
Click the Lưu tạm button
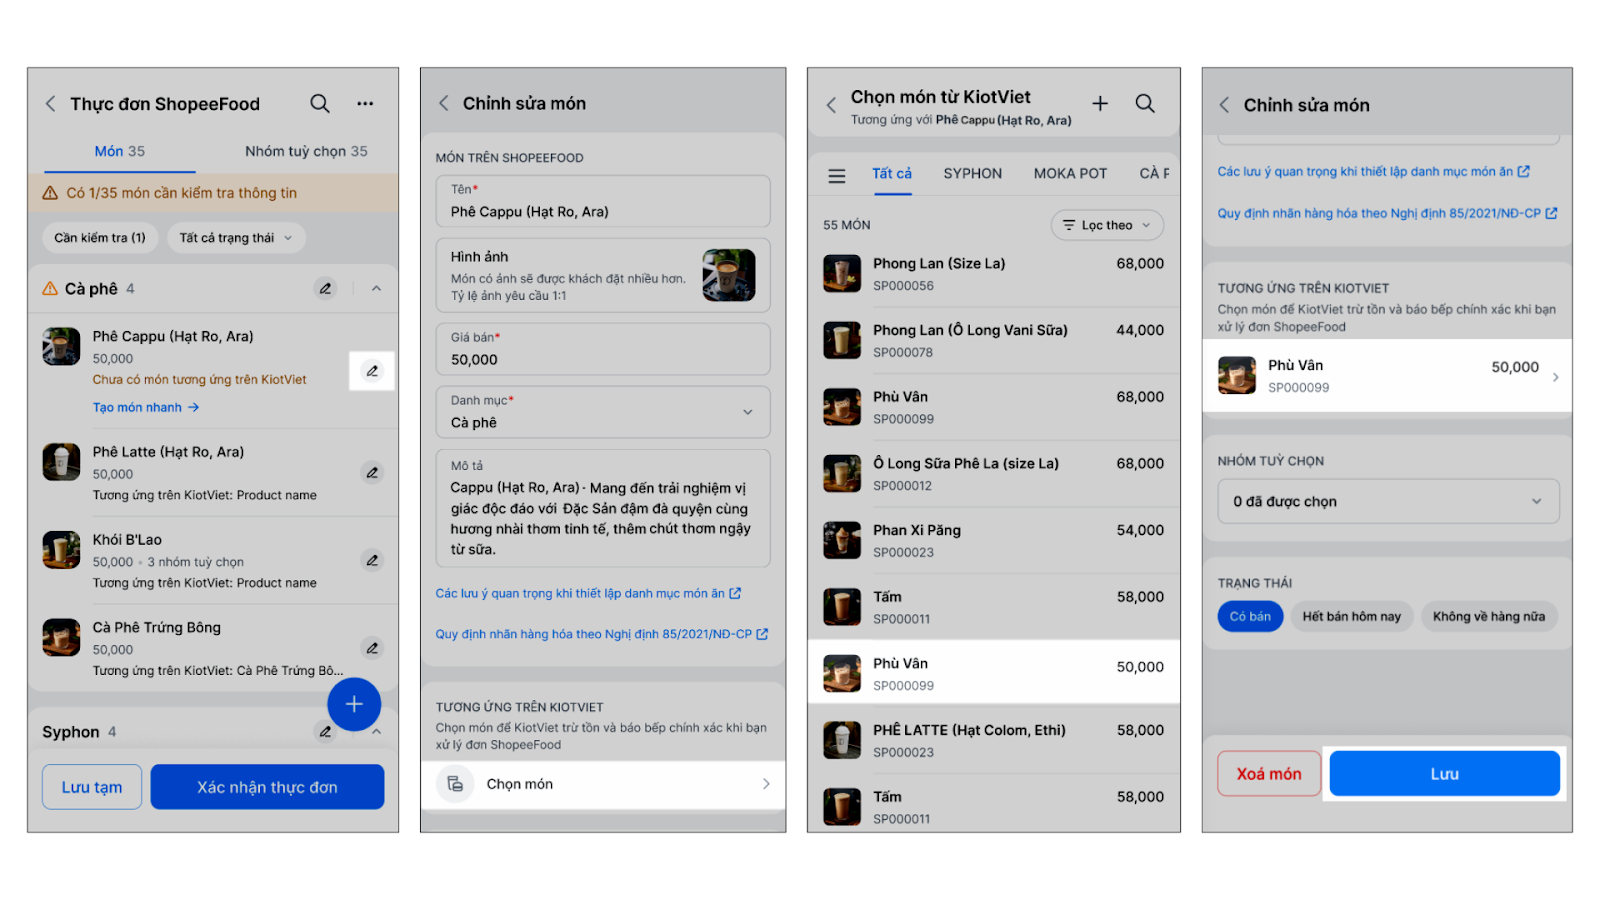92,787
